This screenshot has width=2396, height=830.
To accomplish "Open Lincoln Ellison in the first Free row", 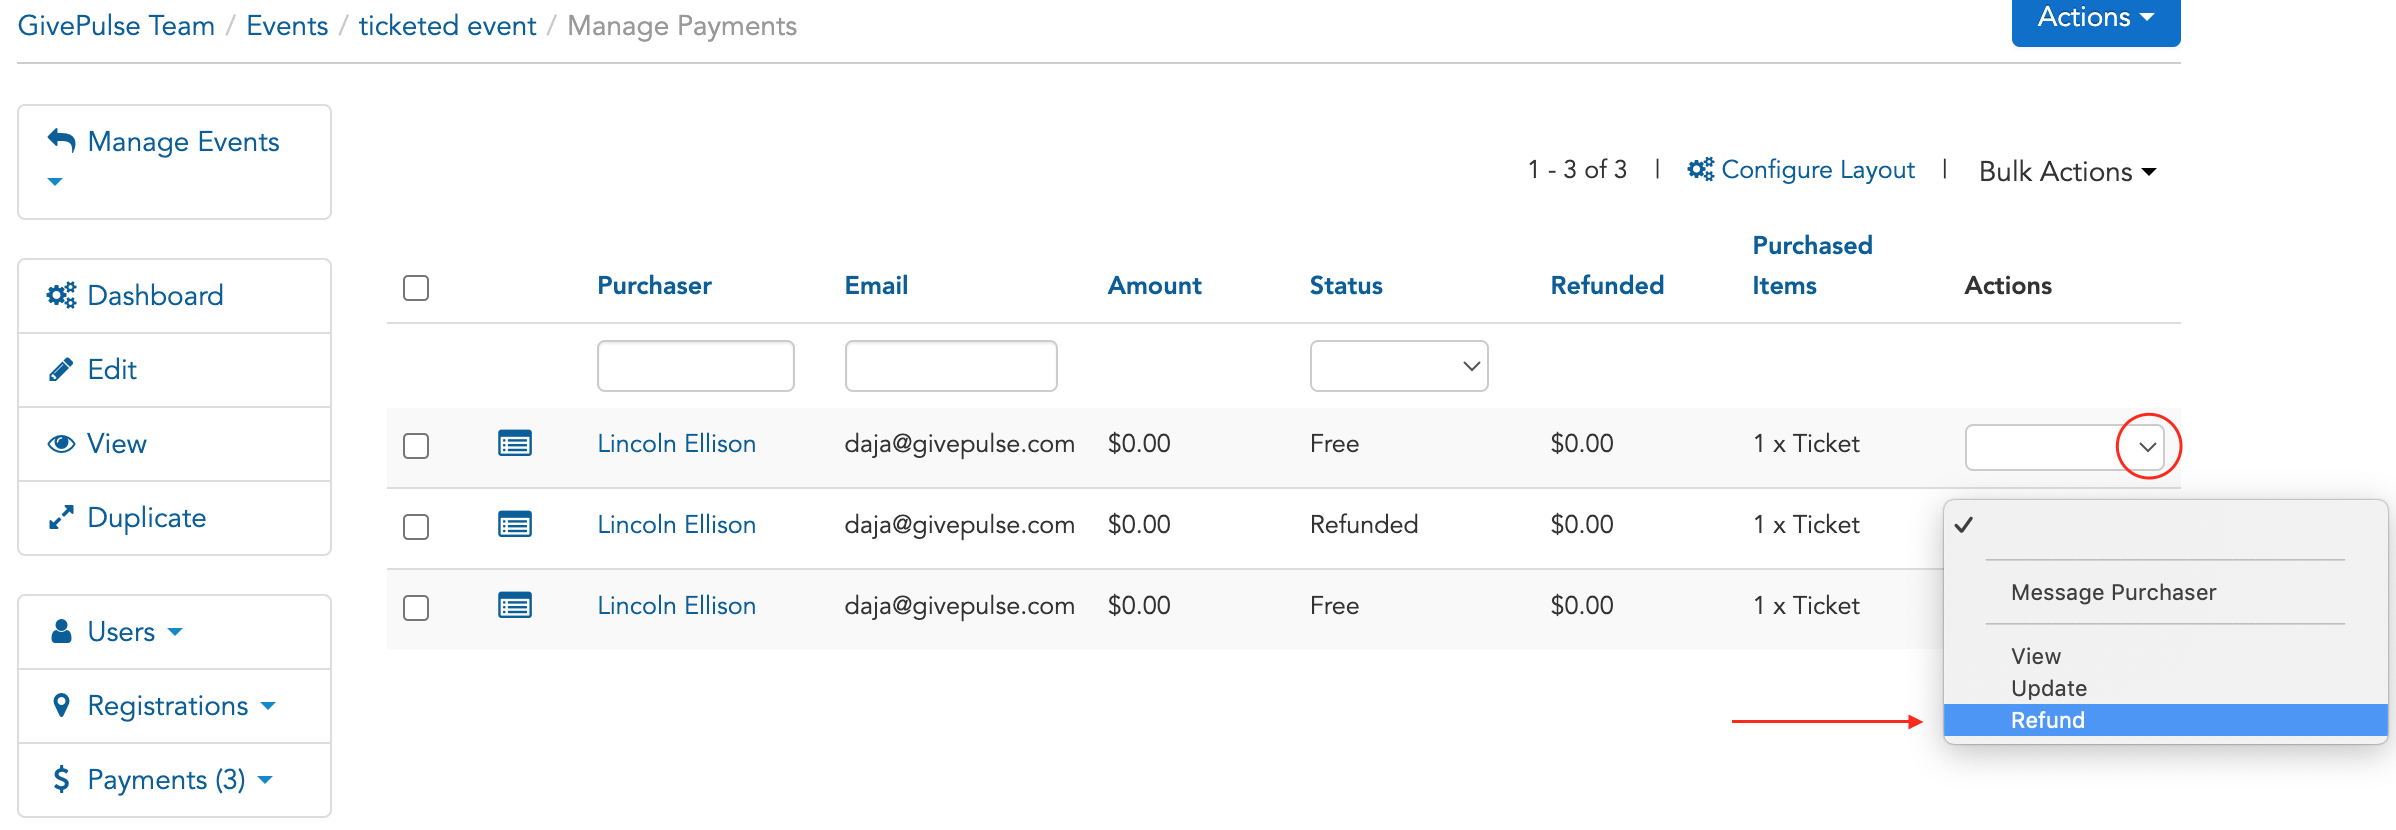I will tap(676, 443).
